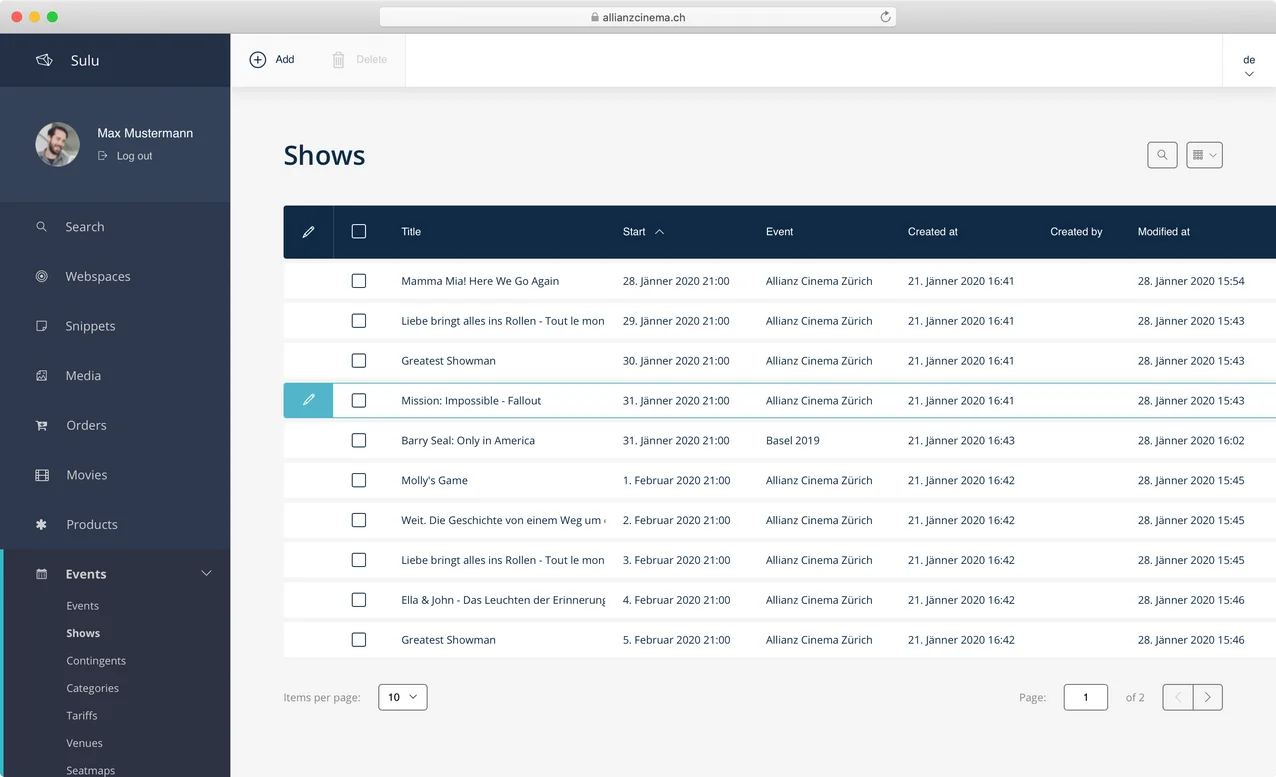Viewport: 1276px width, 777px height.
Task: Select all rows with the header checkbox
Action: [x=359, y=231]
